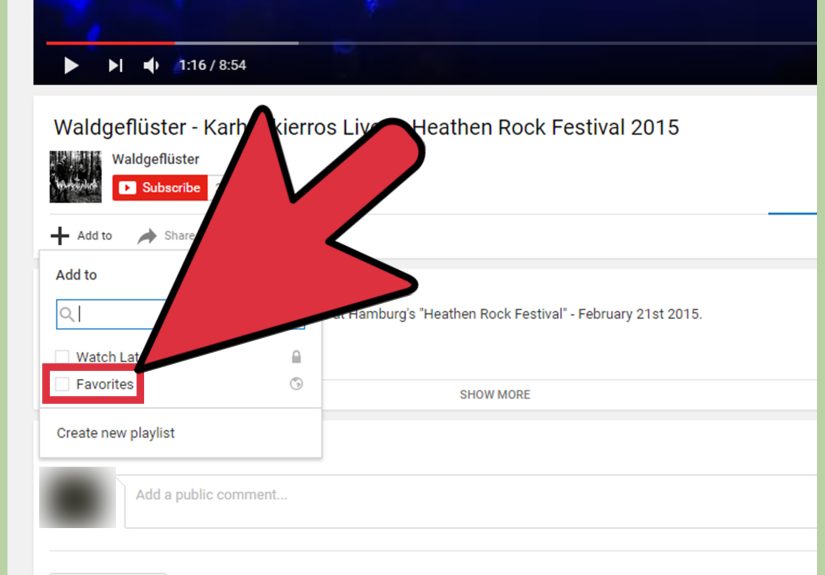Click the Favorites playlist label
The width and height of the screenshot is (825, 575).
pyautogui.click(x=105, y=384)
